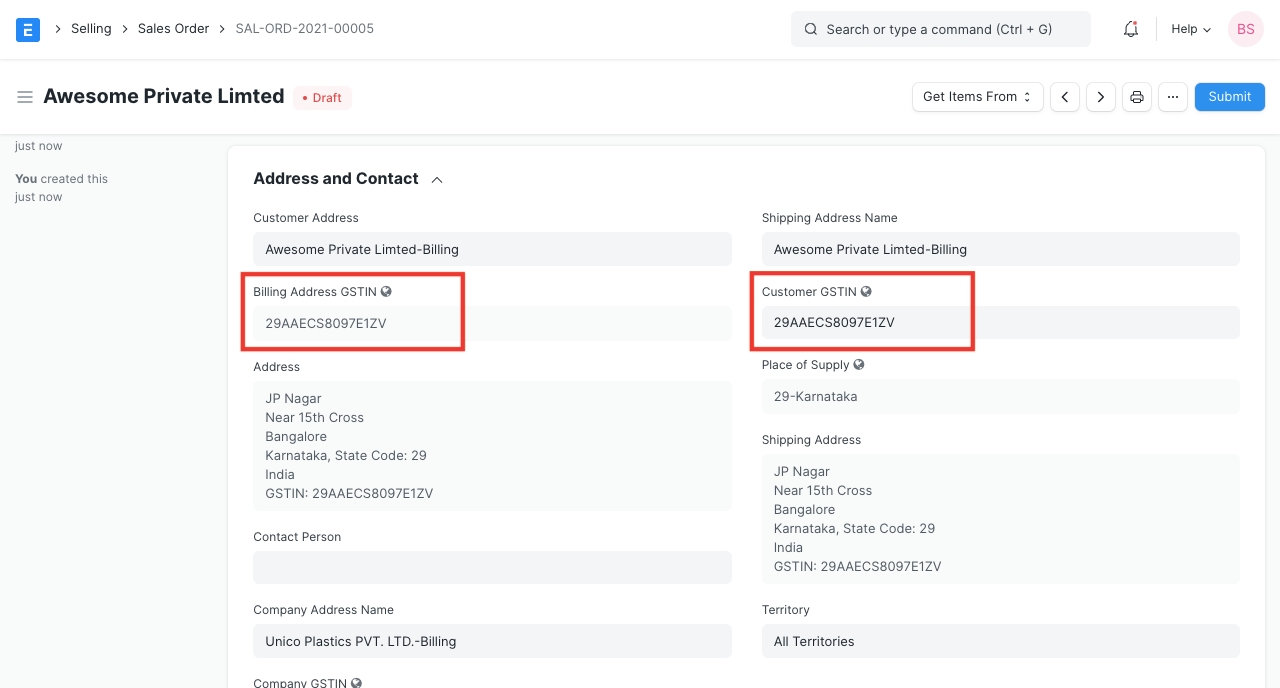
Task: Click the BS user avatar
Action: [1246, 29]
